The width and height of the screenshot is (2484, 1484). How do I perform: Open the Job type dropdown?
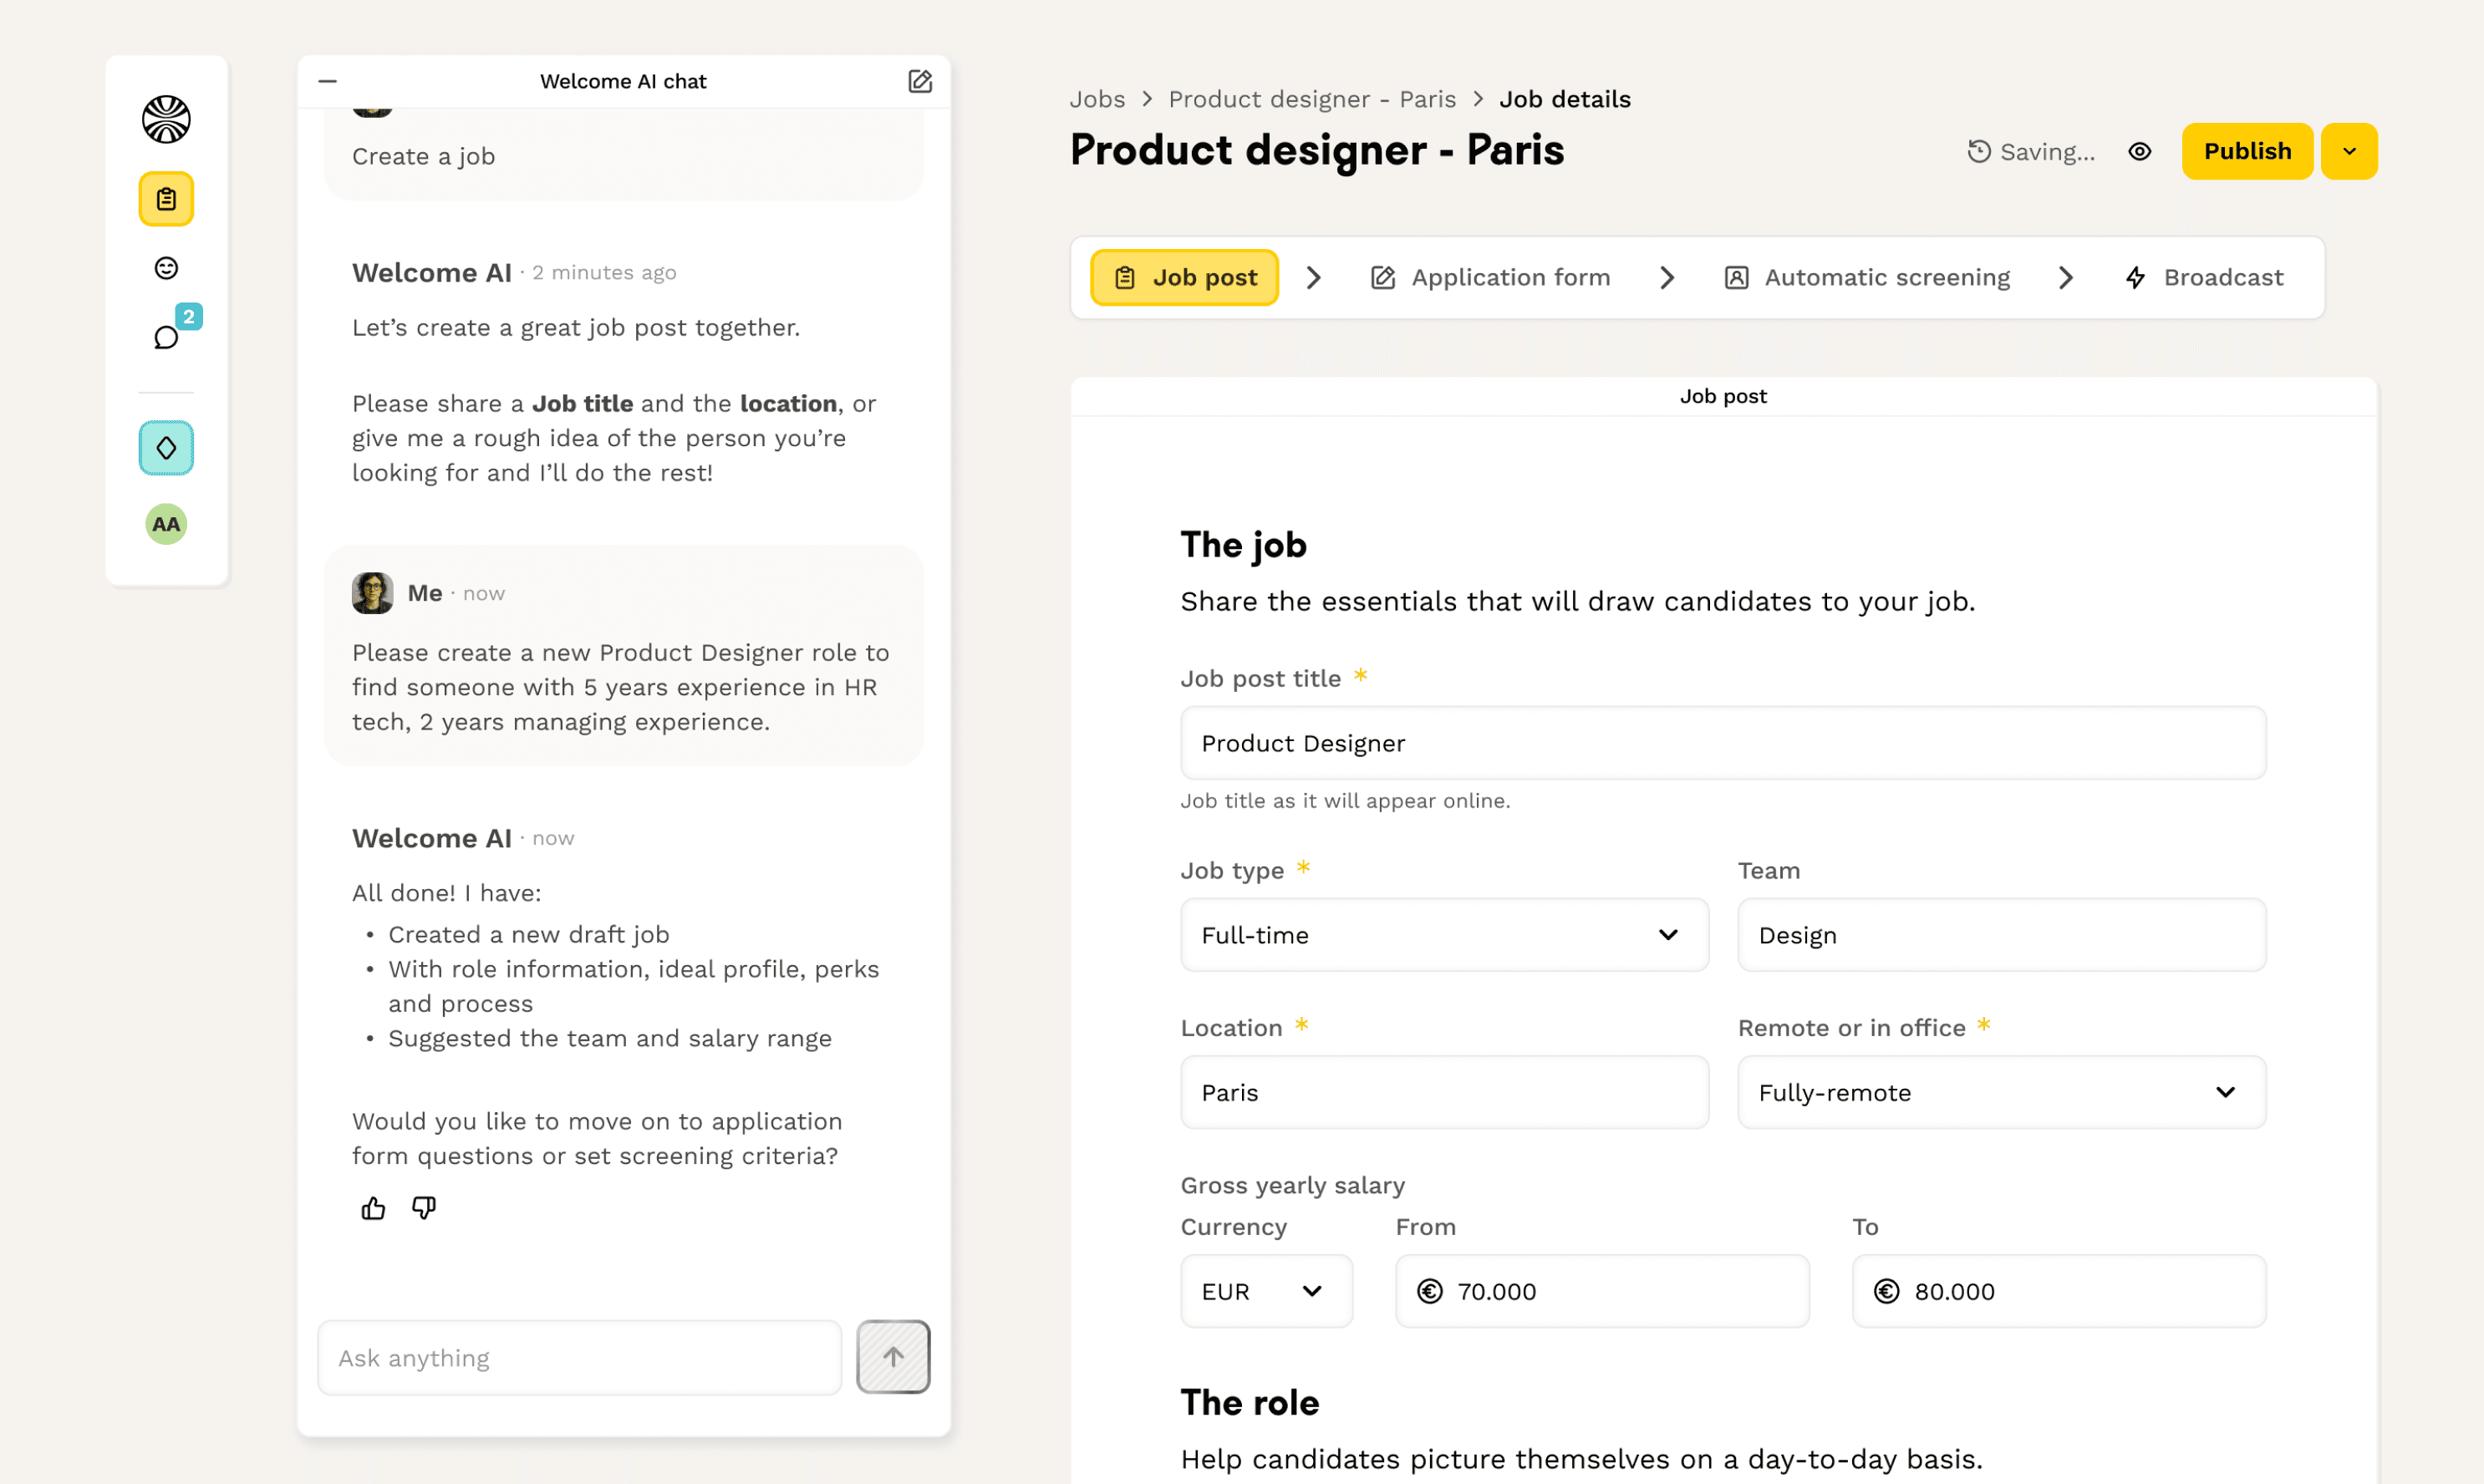(1443, 935)
